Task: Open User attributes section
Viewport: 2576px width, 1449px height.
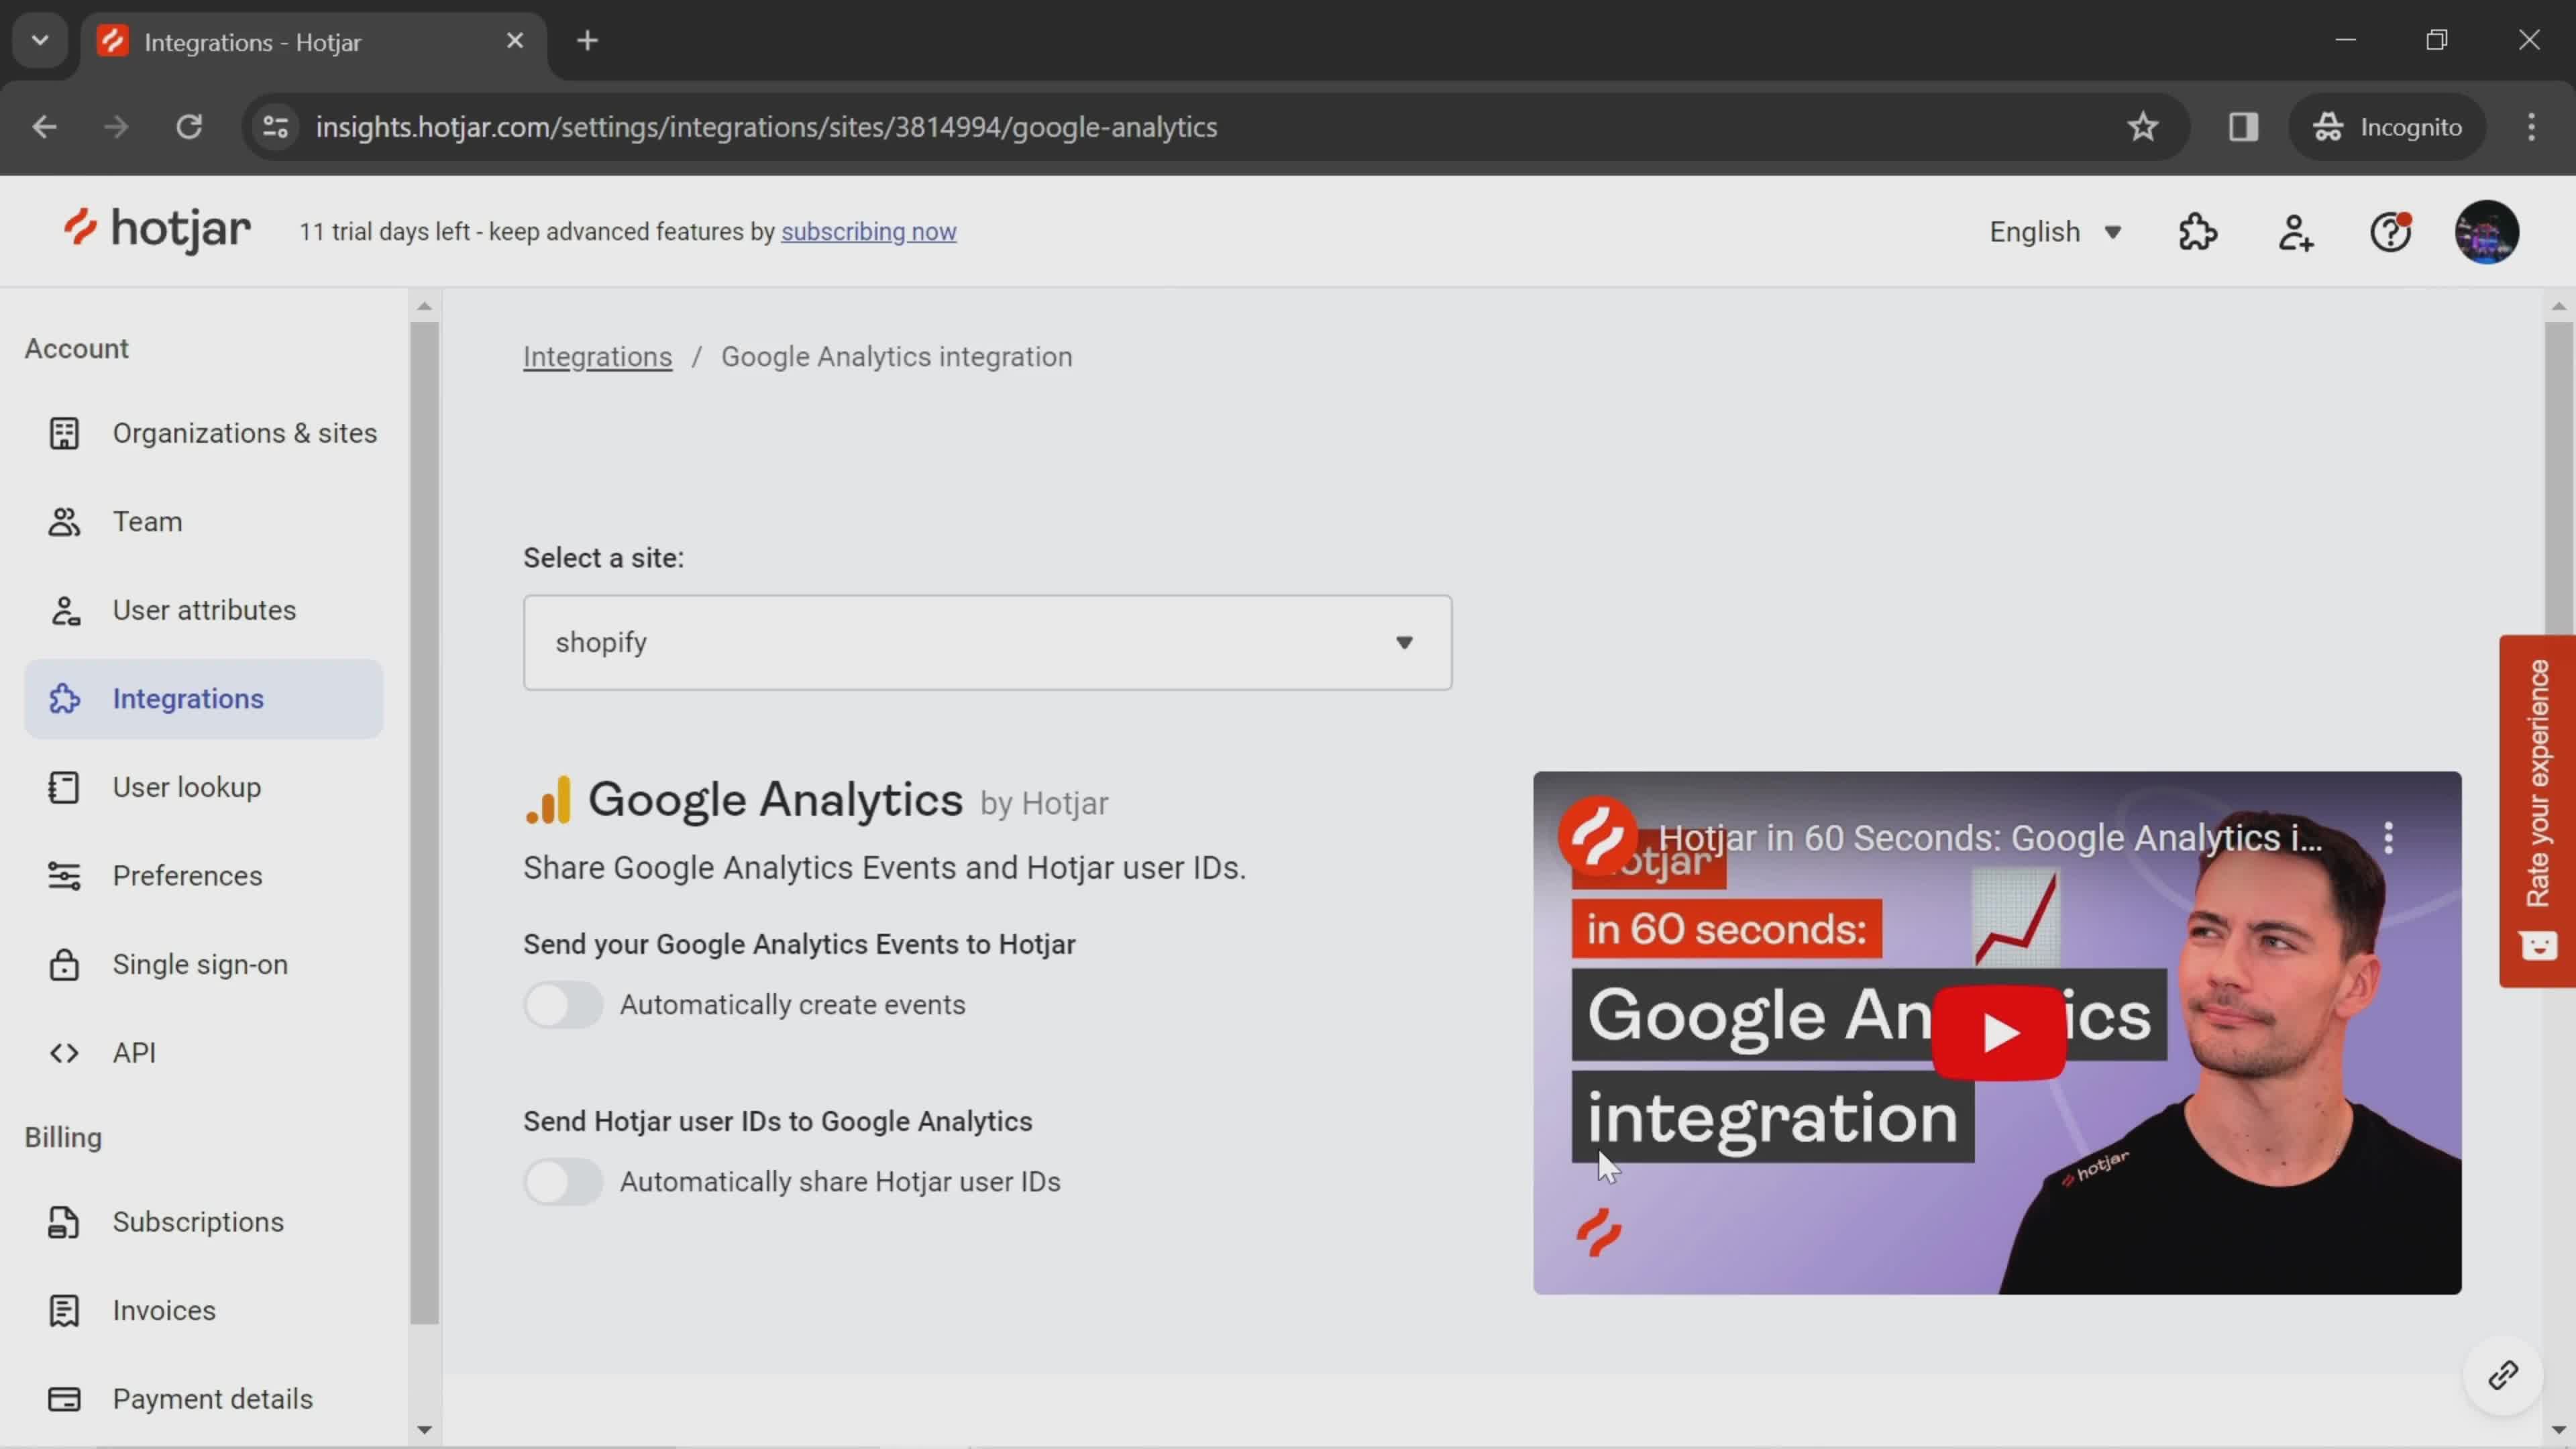Action: pos(203,608)
